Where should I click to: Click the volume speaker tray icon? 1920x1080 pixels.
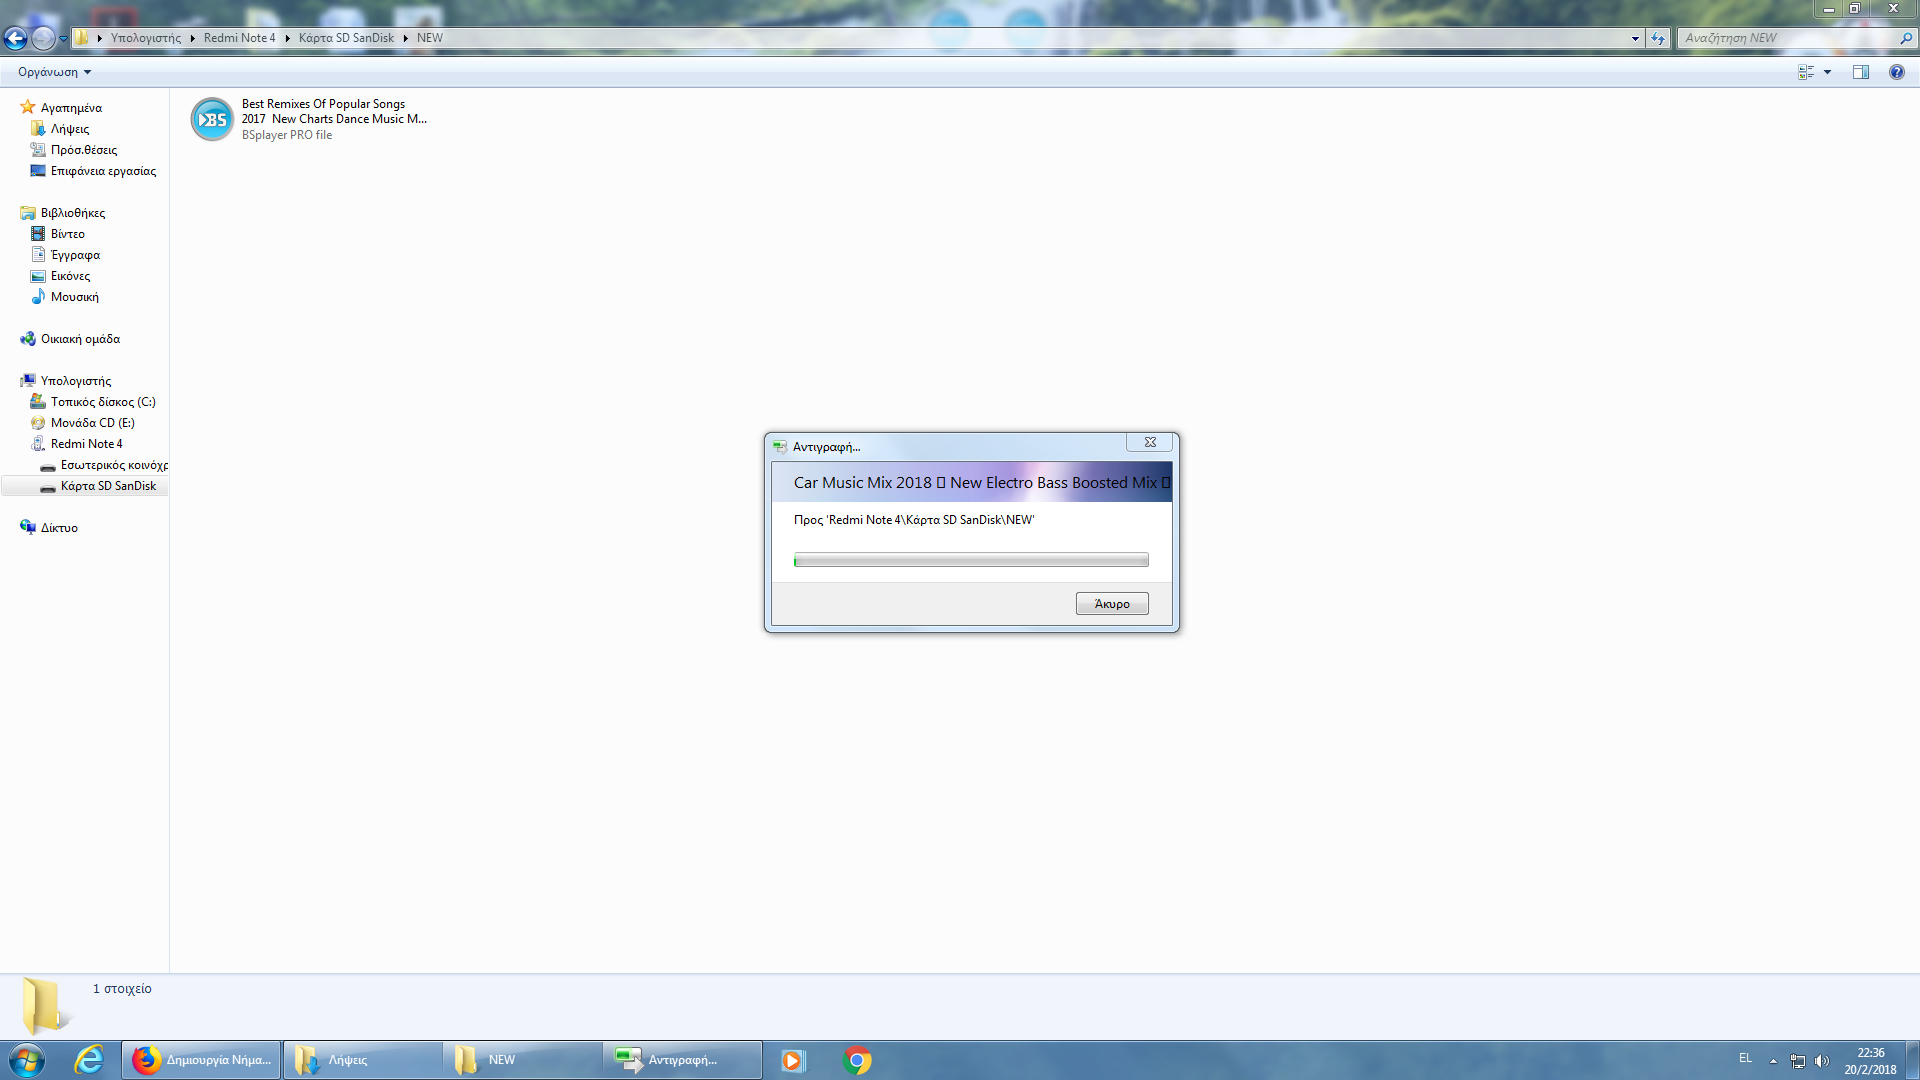point(1821,1060)
